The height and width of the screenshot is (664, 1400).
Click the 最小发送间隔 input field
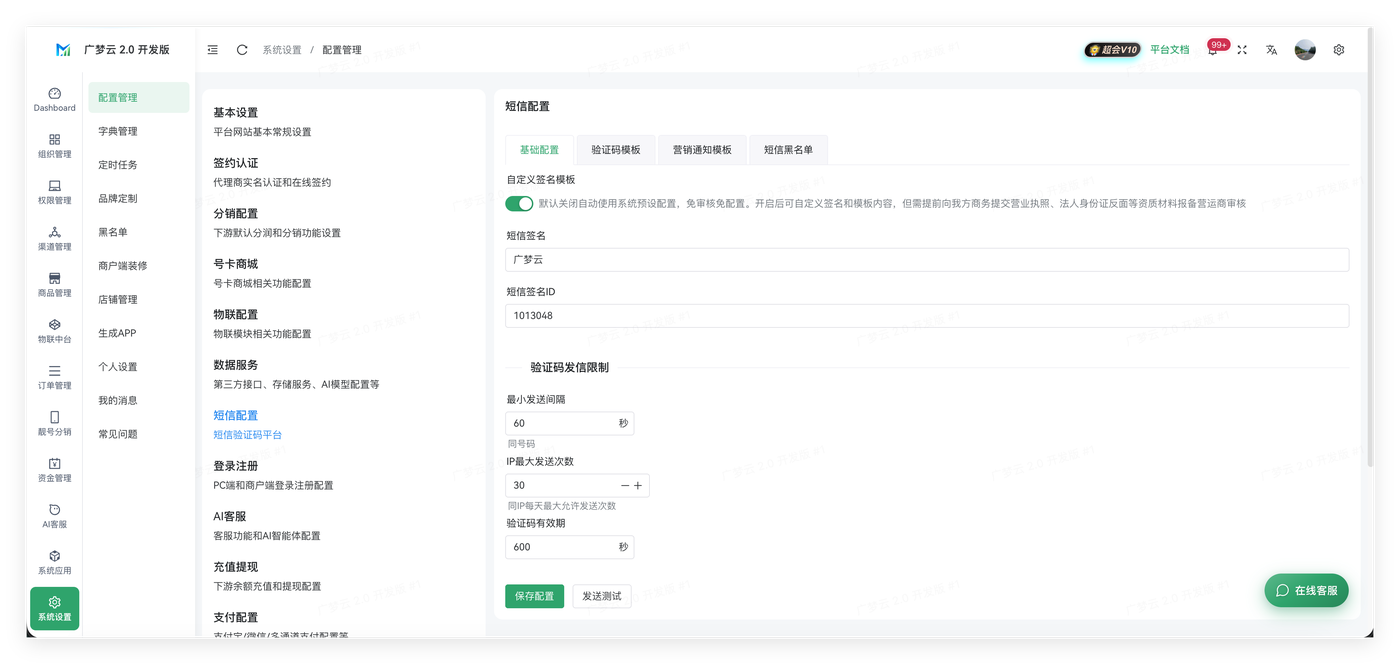point(569,423)
